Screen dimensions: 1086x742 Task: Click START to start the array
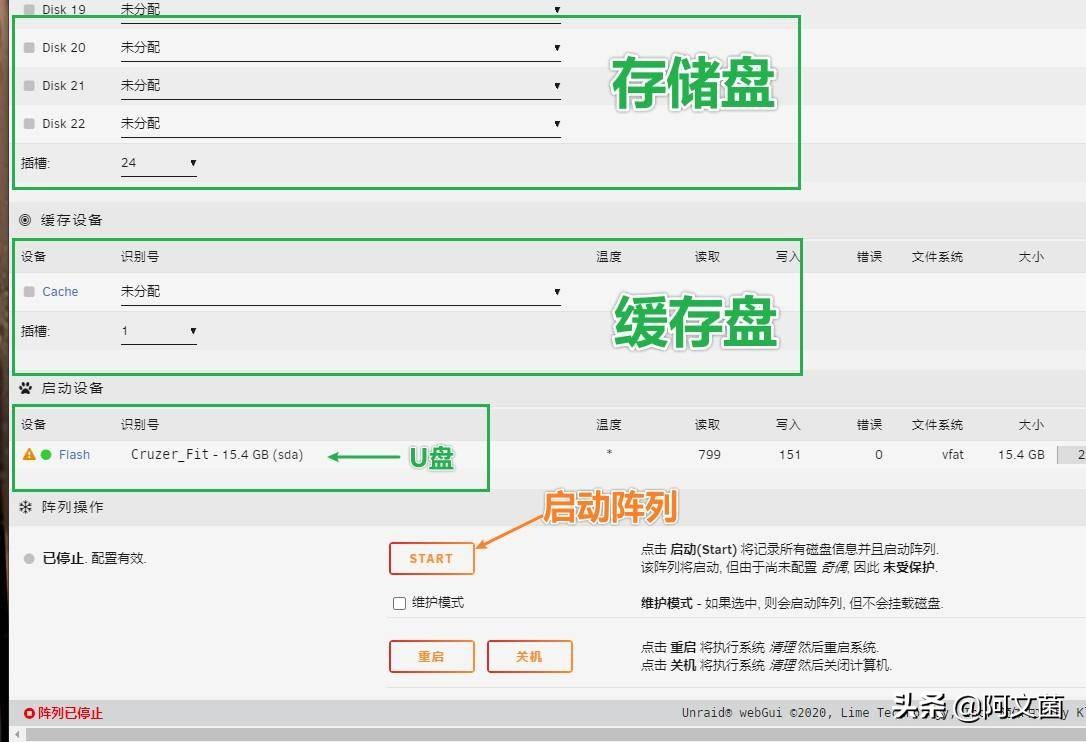431,558
